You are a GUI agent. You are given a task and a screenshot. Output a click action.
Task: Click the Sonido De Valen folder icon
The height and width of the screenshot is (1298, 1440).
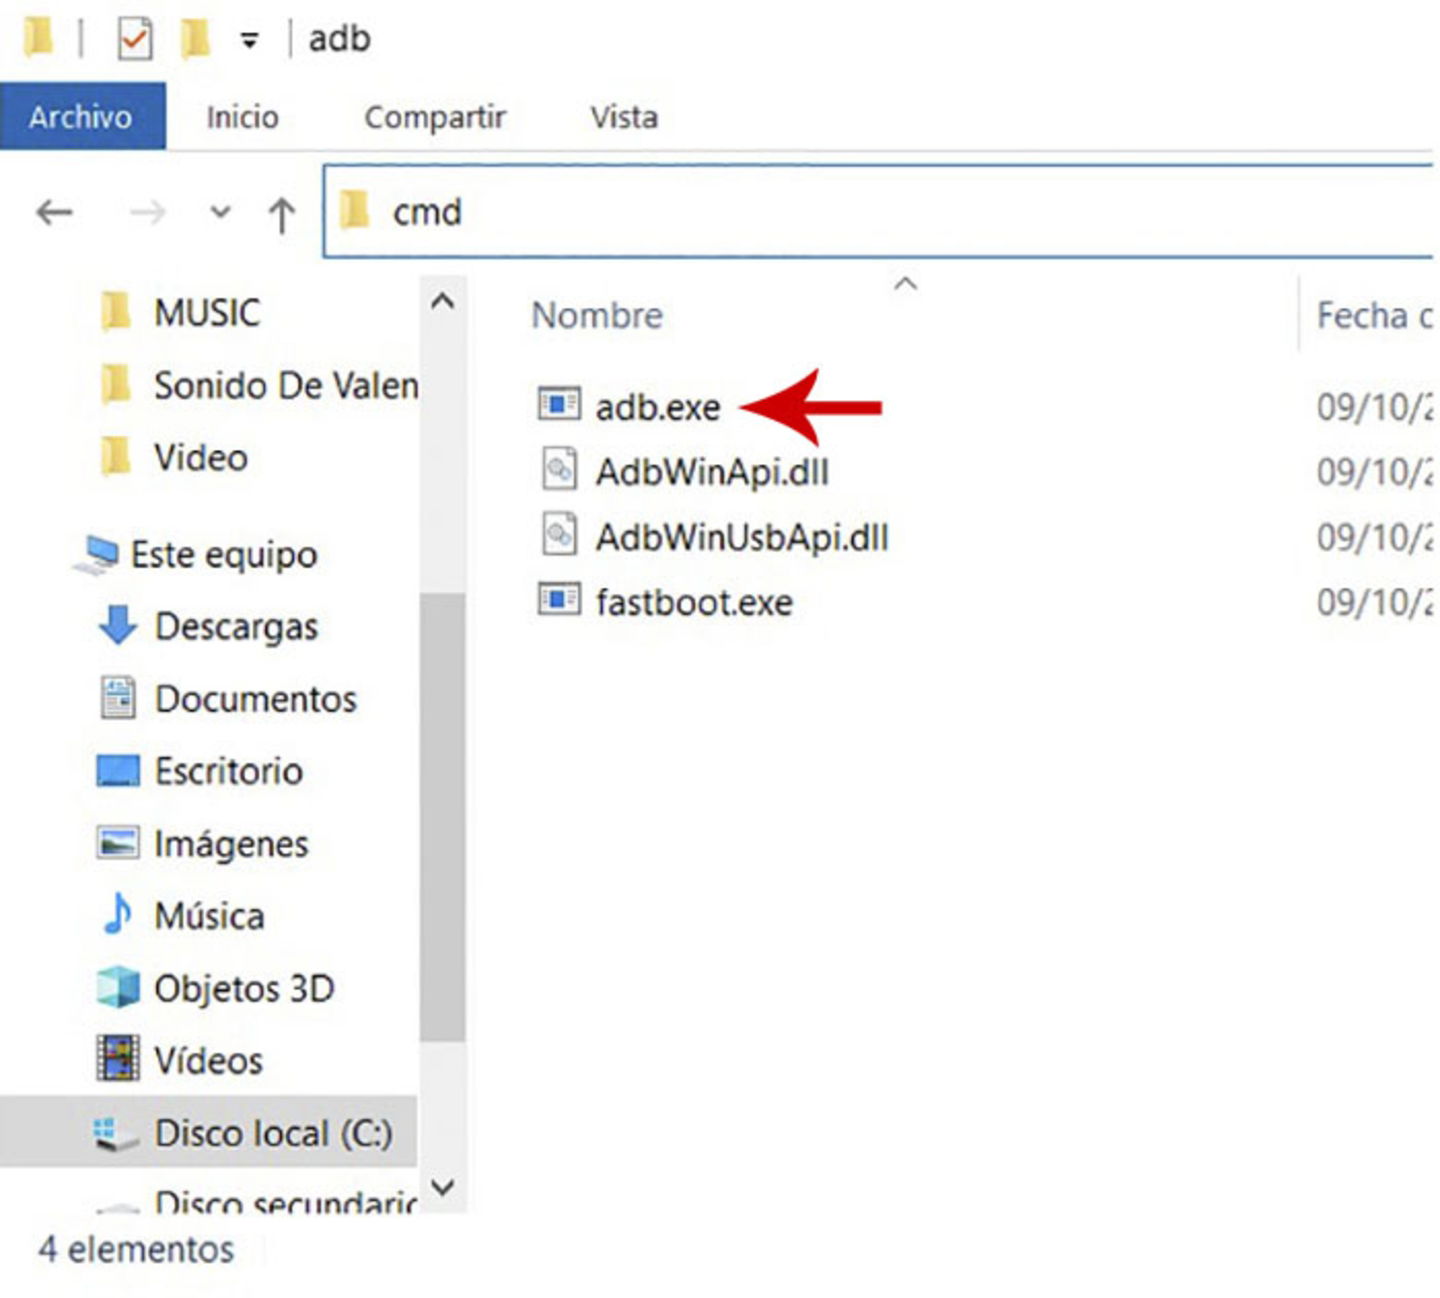116,383
